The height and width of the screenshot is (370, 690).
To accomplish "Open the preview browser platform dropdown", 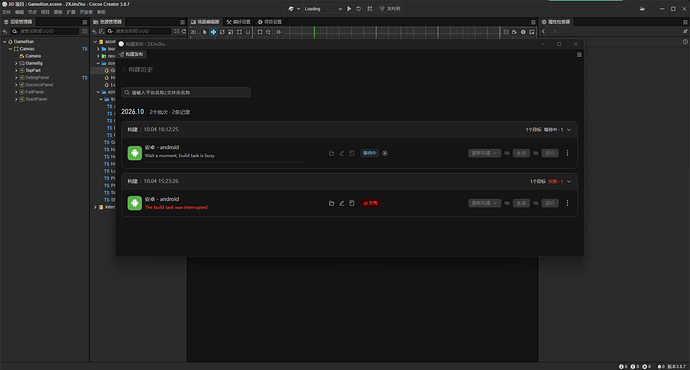I will click(294, 9).
